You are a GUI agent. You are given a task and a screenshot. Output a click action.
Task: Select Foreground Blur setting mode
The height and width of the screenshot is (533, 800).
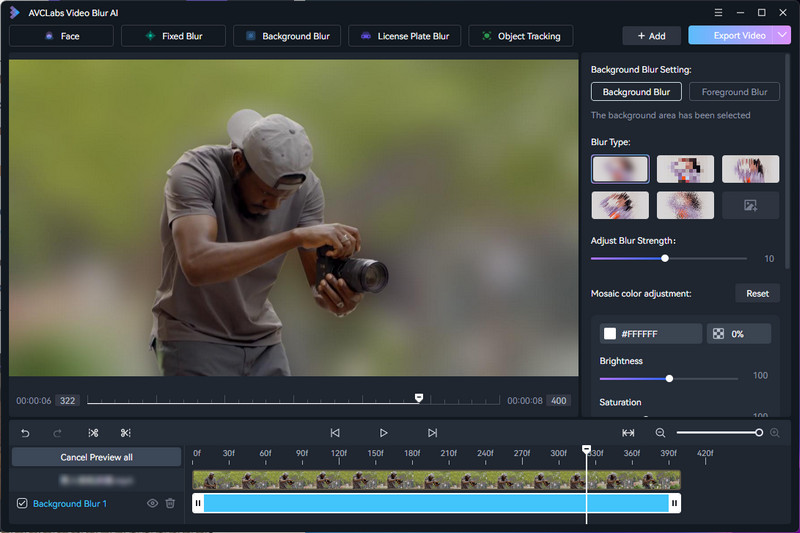pyautogui.click(x=734, y=92)
